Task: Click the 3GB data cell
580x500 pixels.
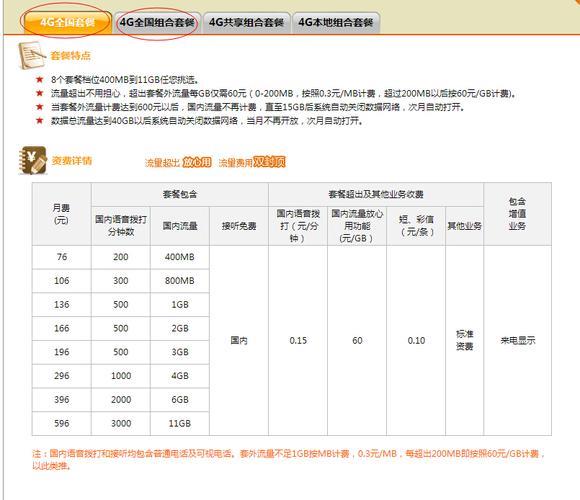Action: [x=180, y=352]
